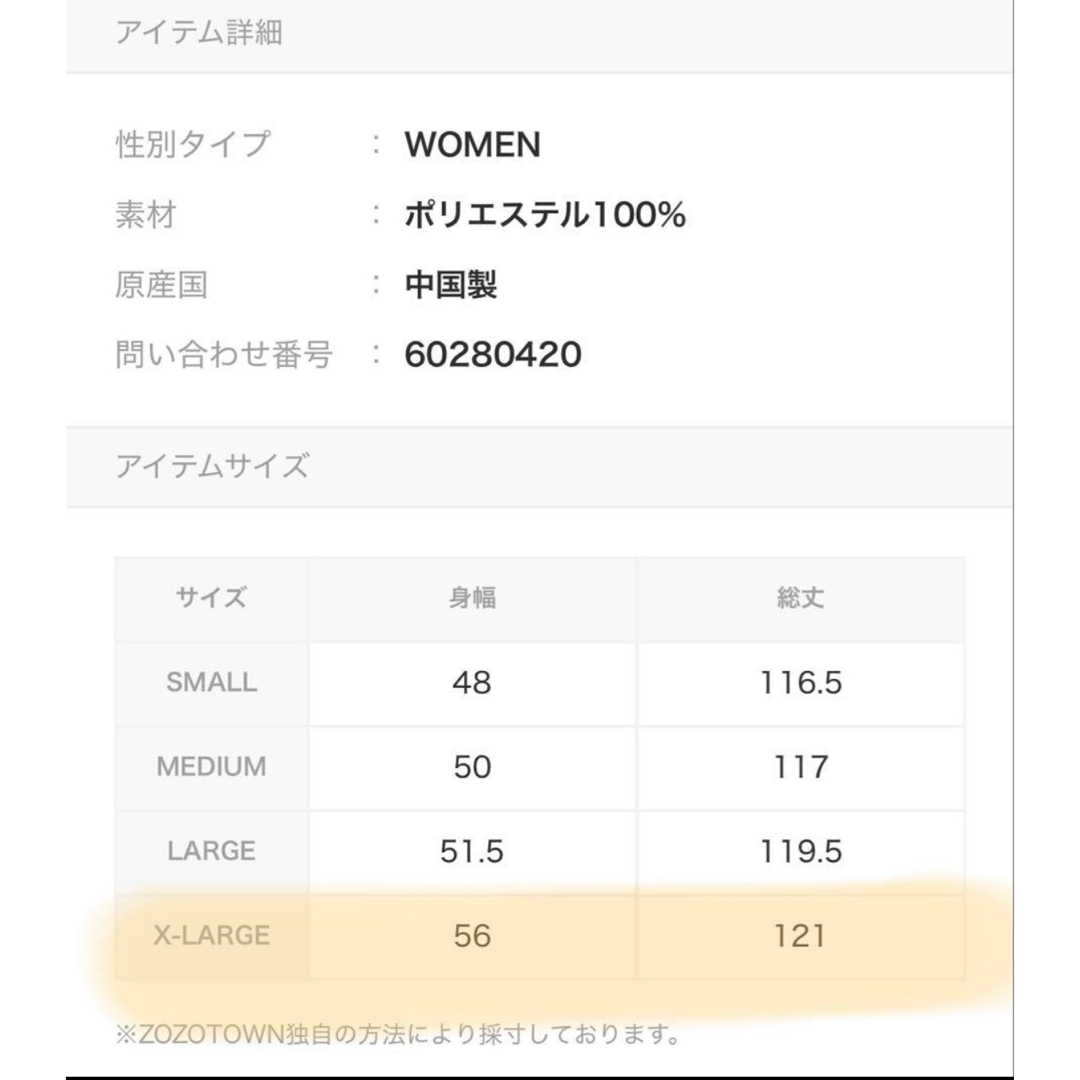Image resolution: width=1080 pixels, height=1080 pixels.
Task: Click the 問い合わせ番号 label
Action: (224, 355)
